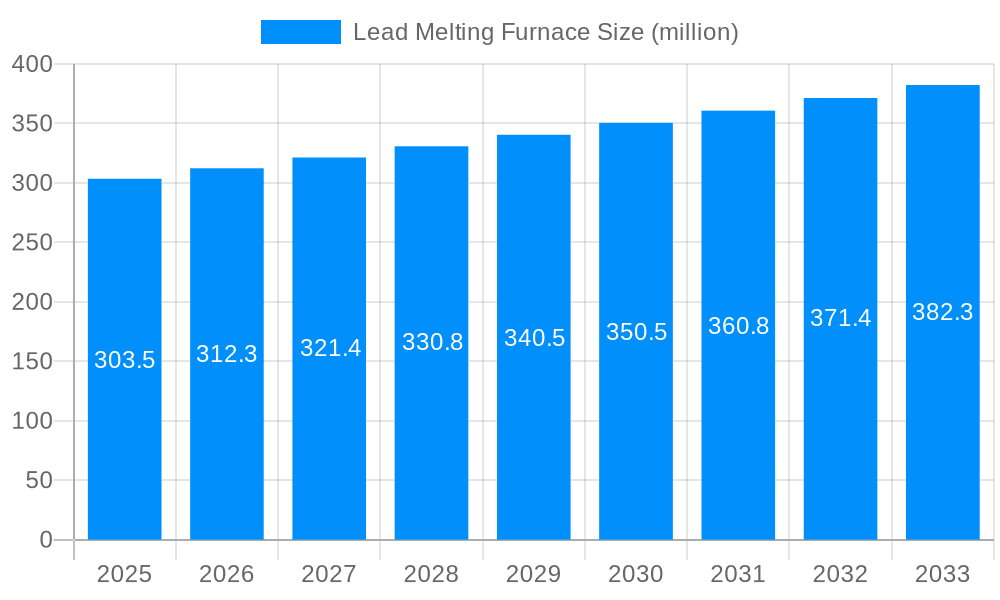
Task: Click the legend color swatch
Action: point(299,31)
